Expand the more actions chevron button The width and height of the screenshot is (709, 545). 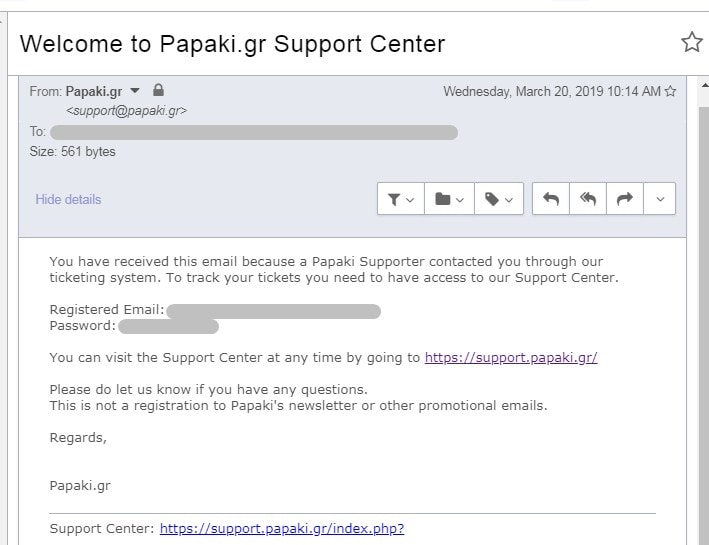tap(660, 199)
